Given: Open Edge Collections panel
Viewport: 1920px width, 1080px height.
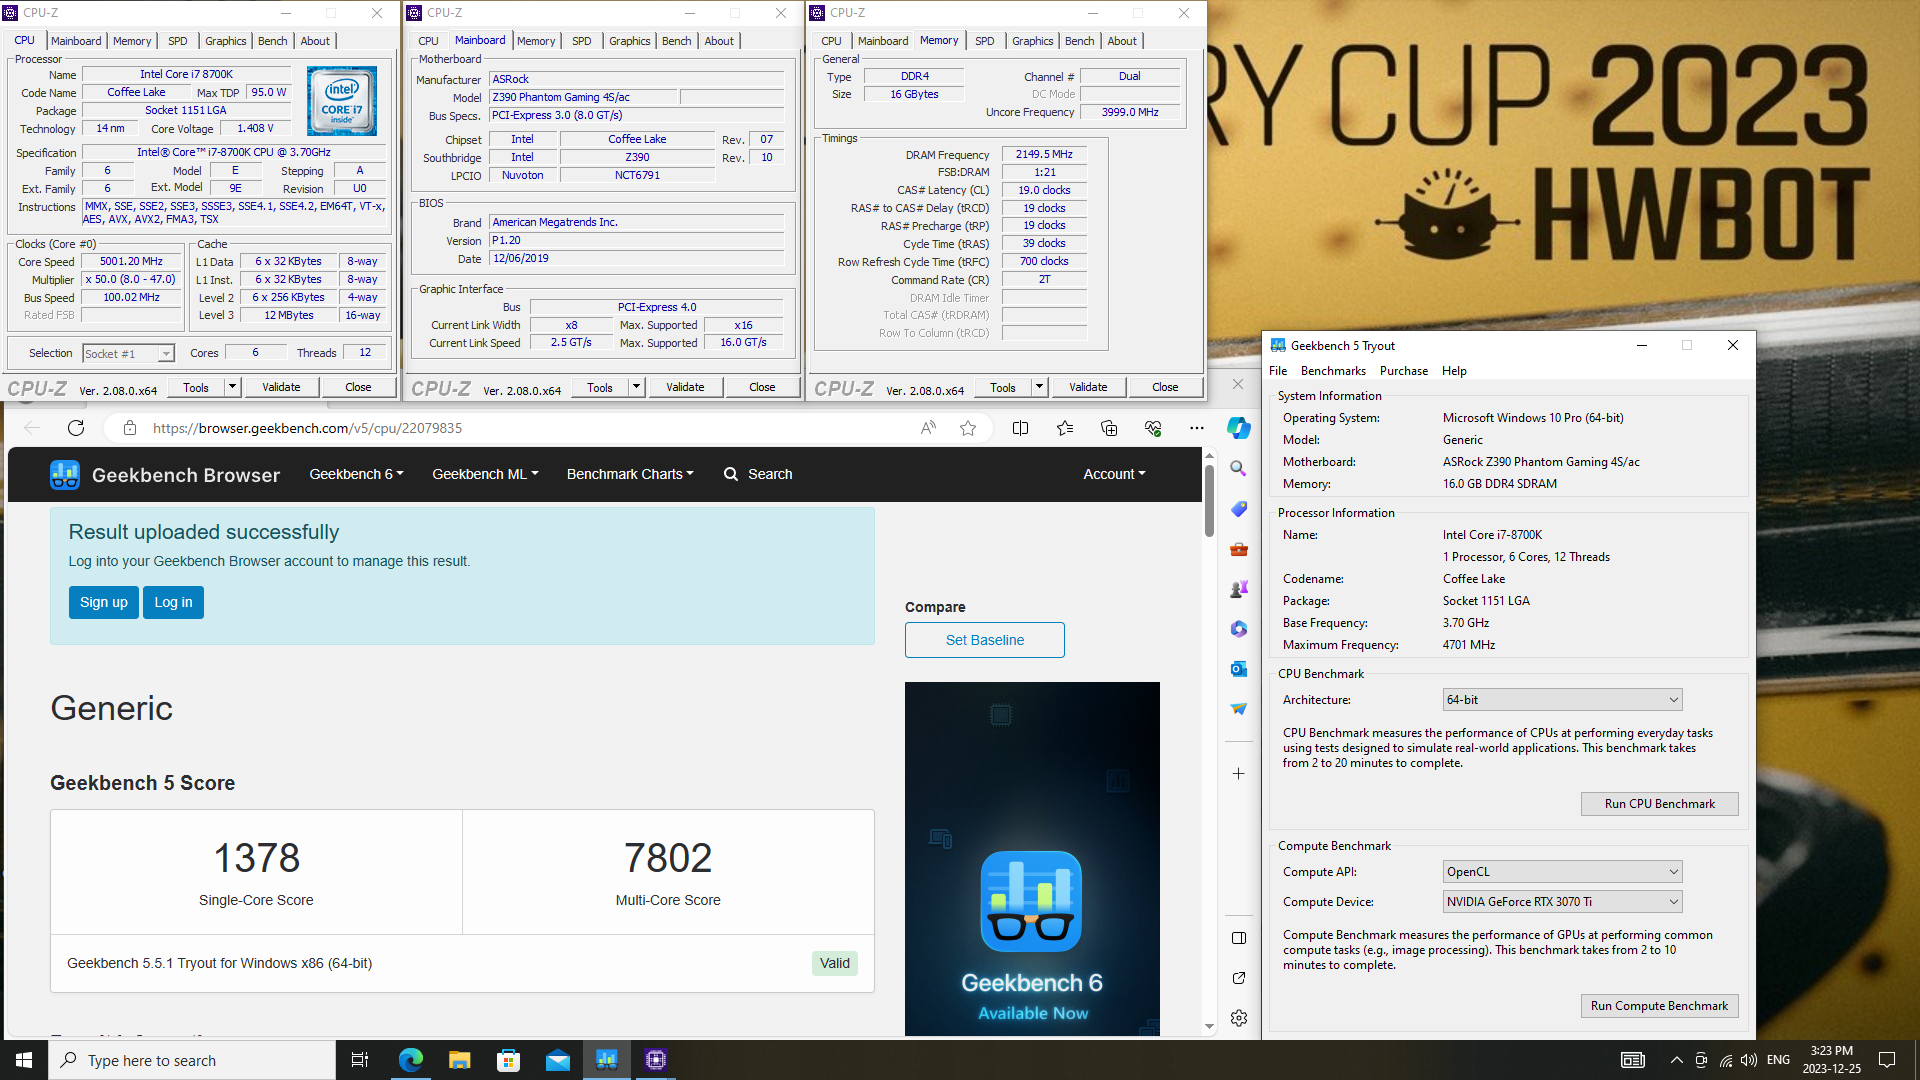Looking at the screenshot, I should pyautogui.click(x=1109, y=428).
